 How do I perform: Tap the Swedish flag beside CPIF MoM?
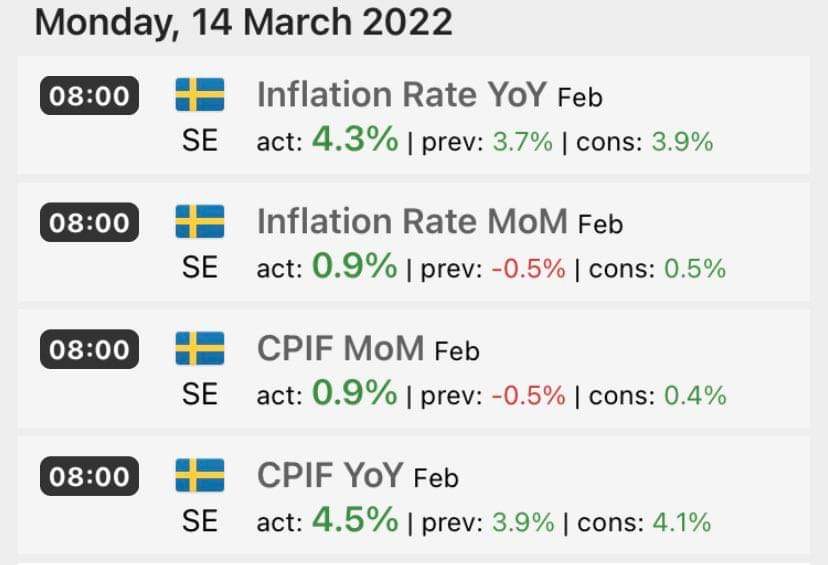tap(200, 348)
